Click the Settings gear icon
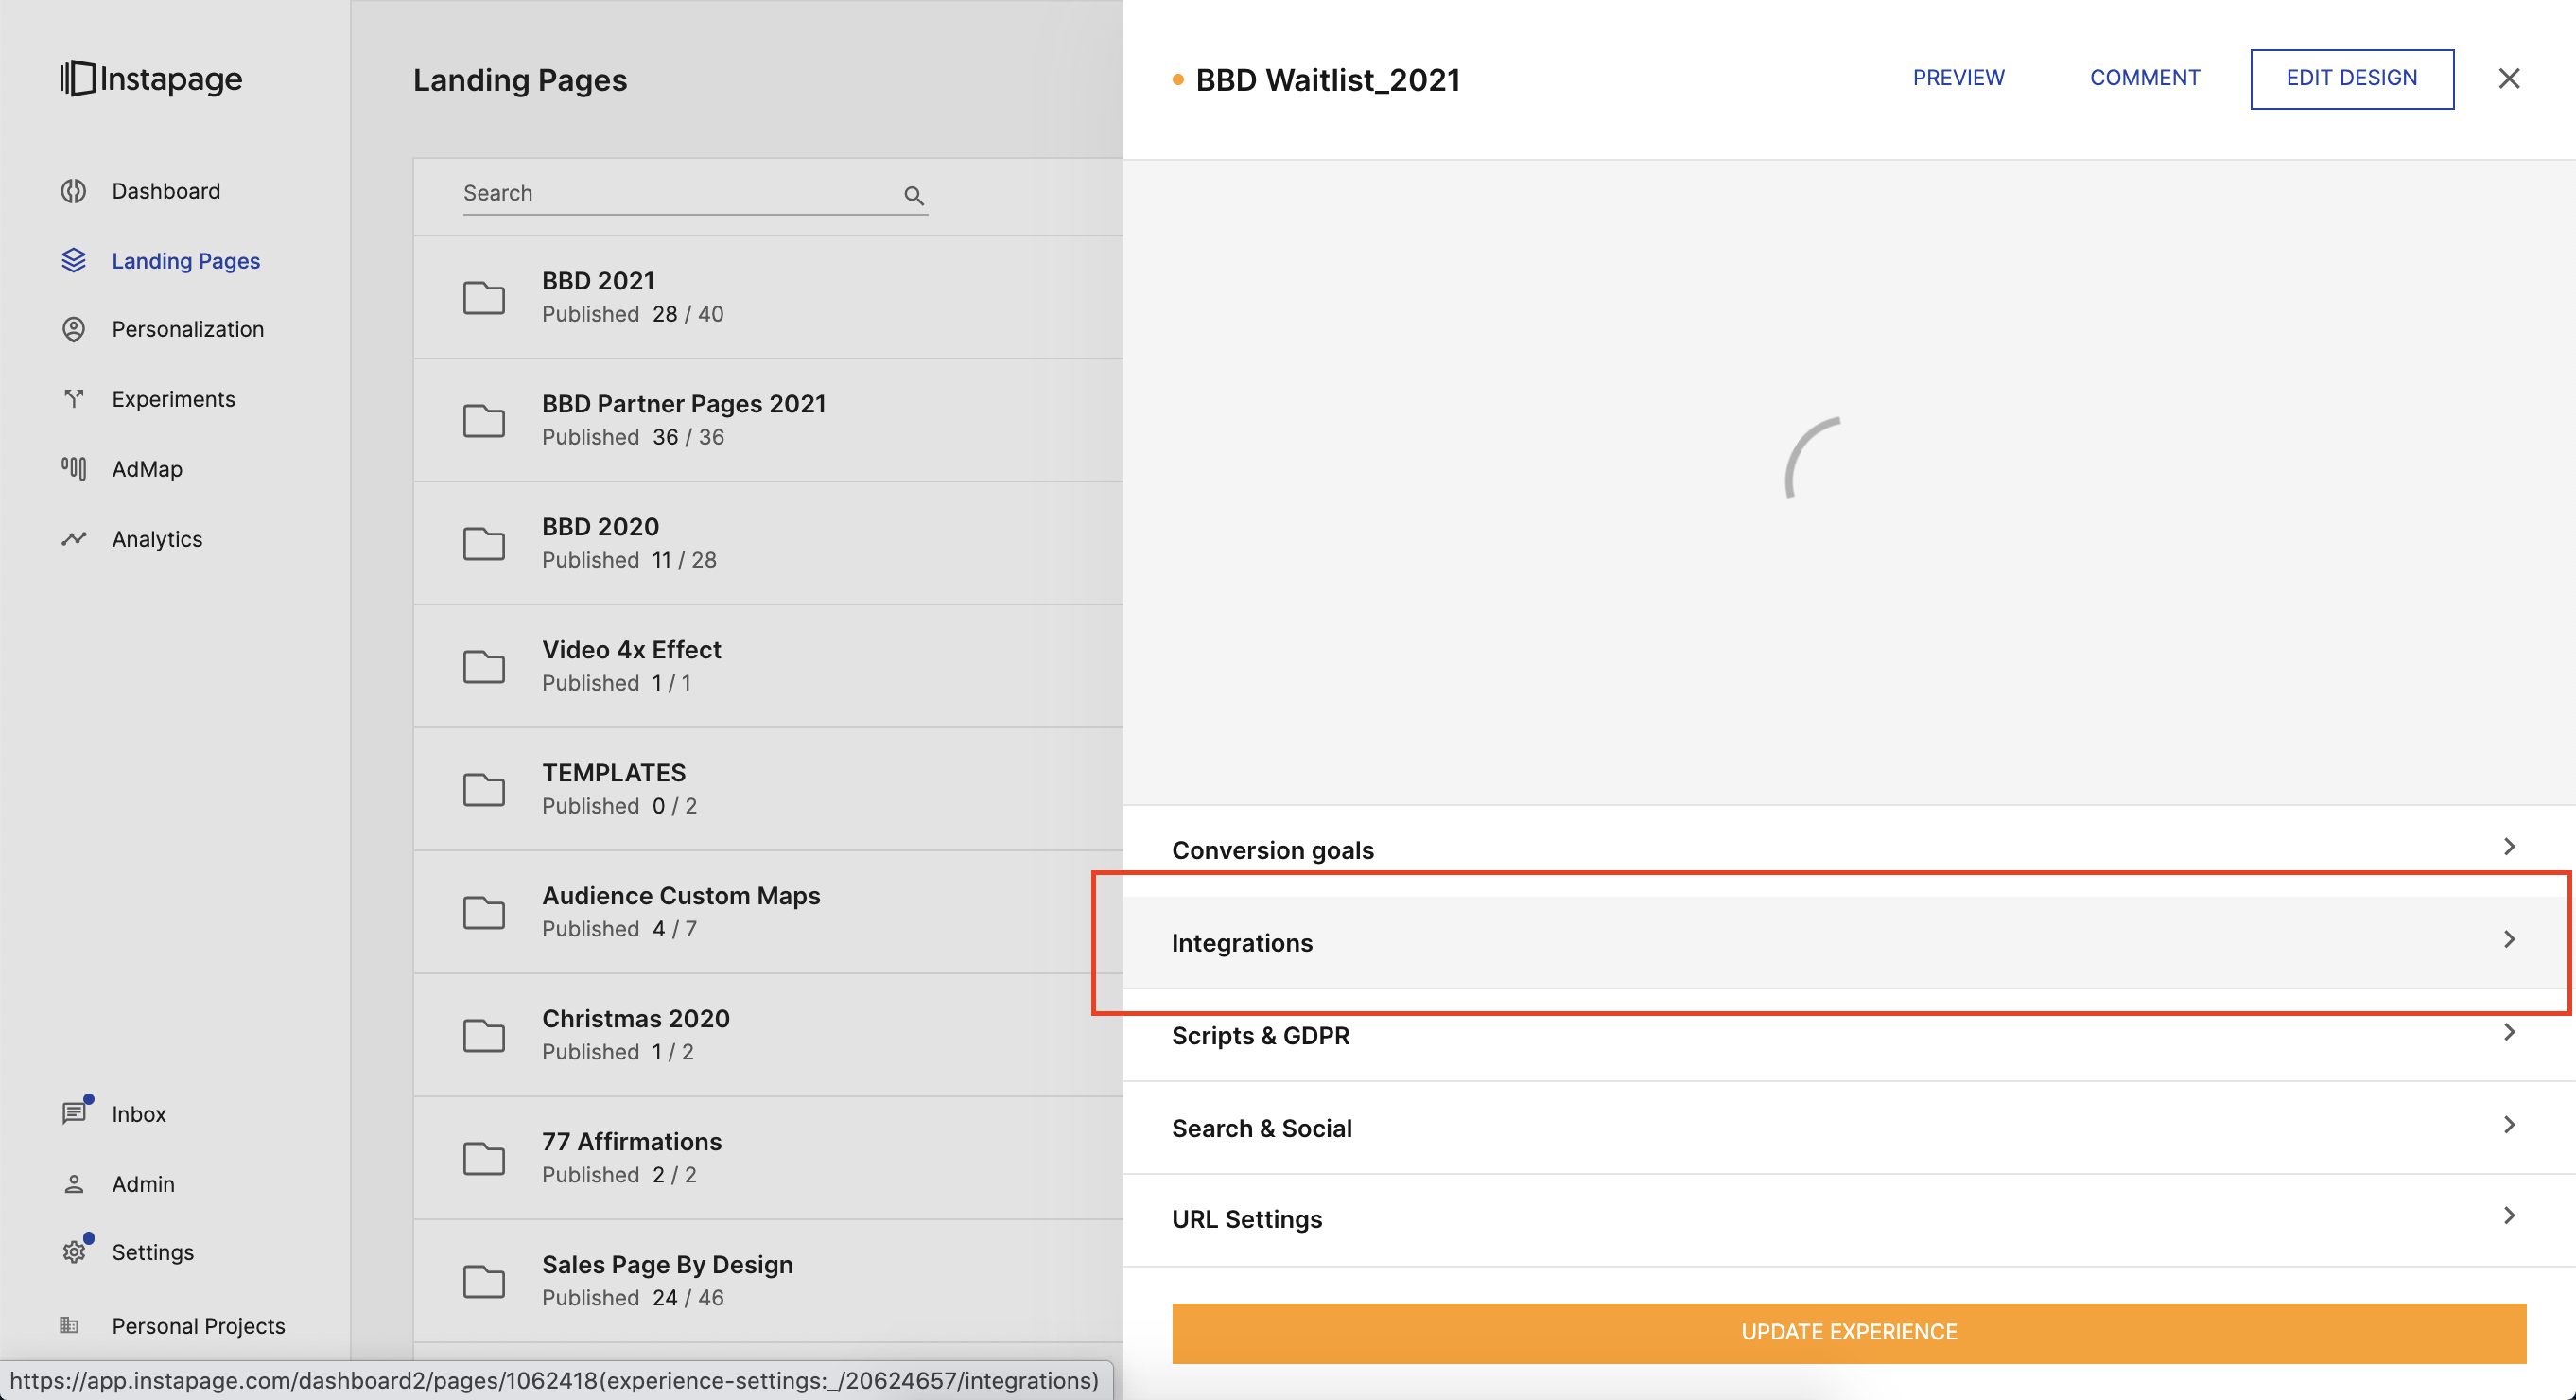Screen dimensions: 2576x1400 tap(73, 1252)
